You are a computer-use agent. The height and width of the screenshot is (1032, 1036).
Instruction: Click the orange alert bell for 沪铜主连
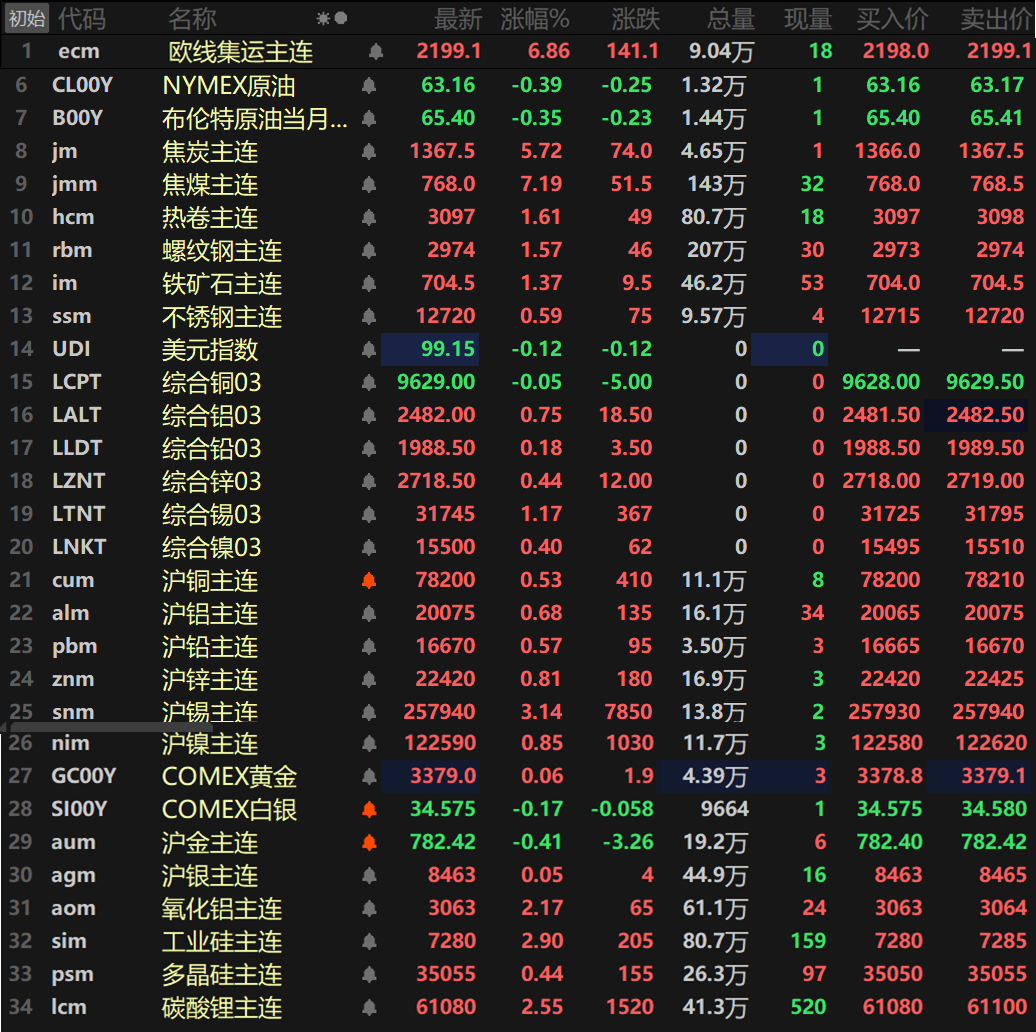tap(369, 581)
